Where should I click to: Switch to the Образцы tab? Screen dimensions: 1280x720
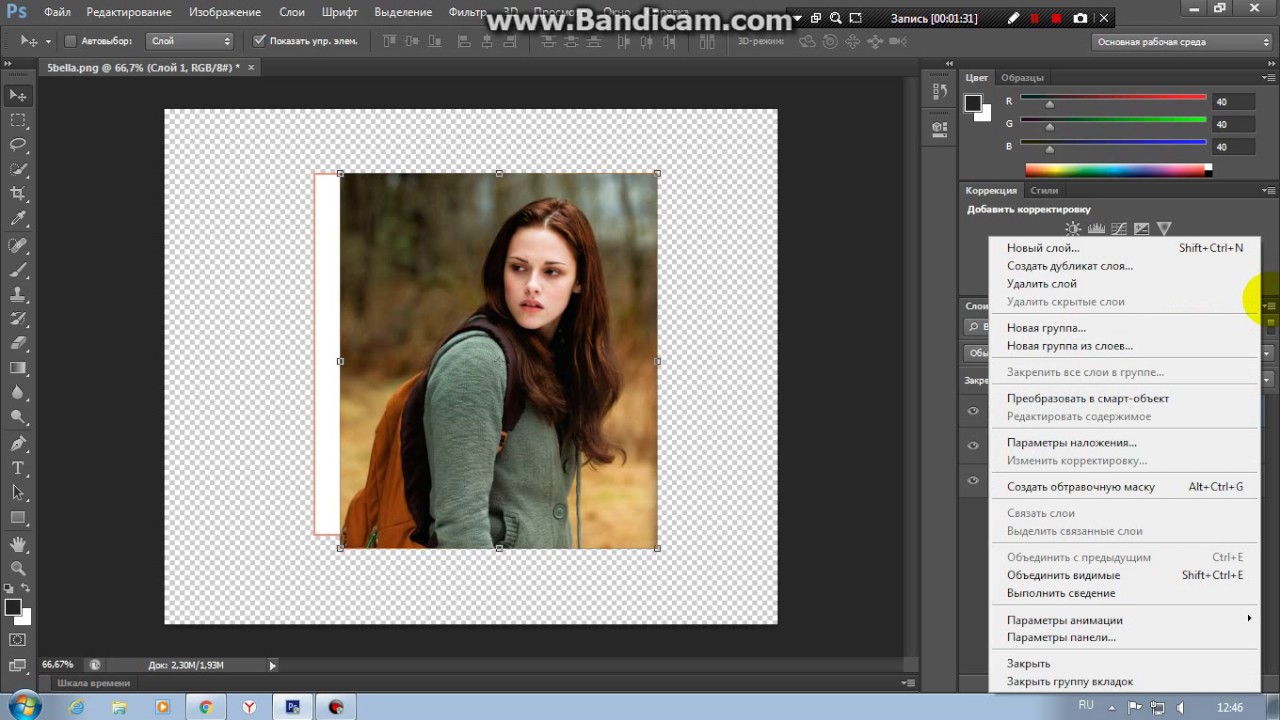tap(1022, 77)
